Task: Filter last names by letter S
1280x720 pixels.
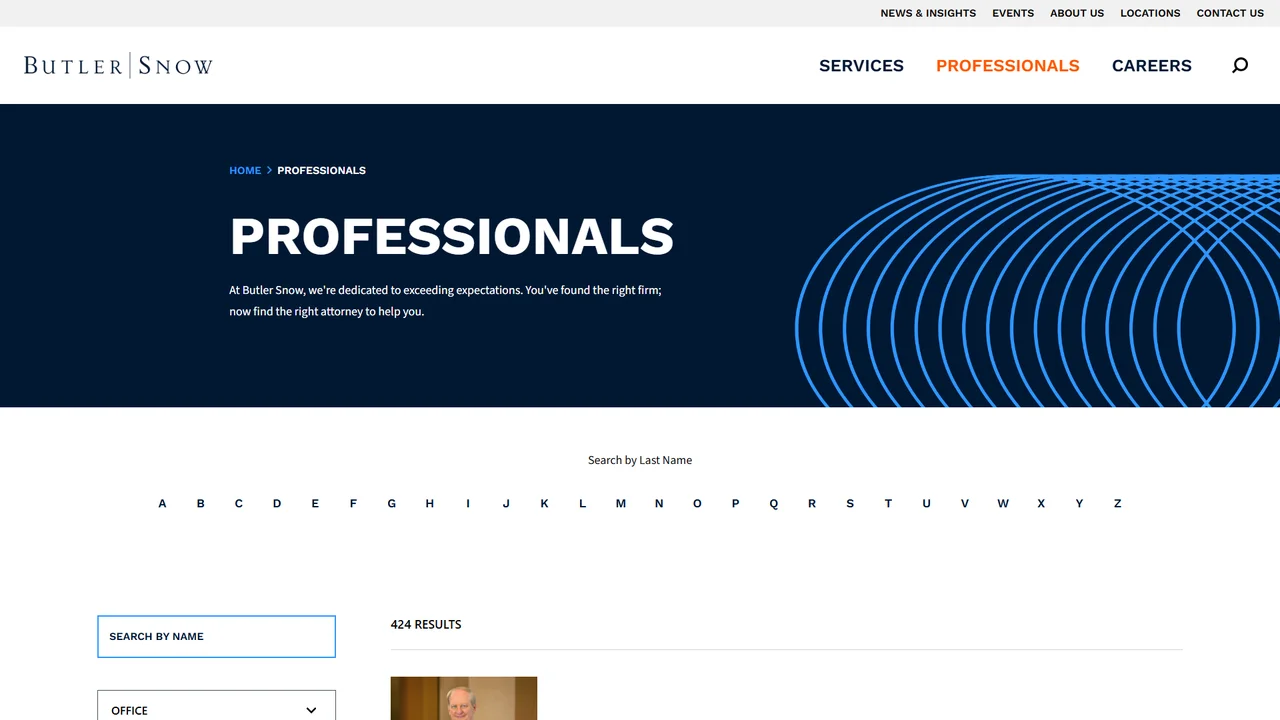Action: (x=850, y=503)
